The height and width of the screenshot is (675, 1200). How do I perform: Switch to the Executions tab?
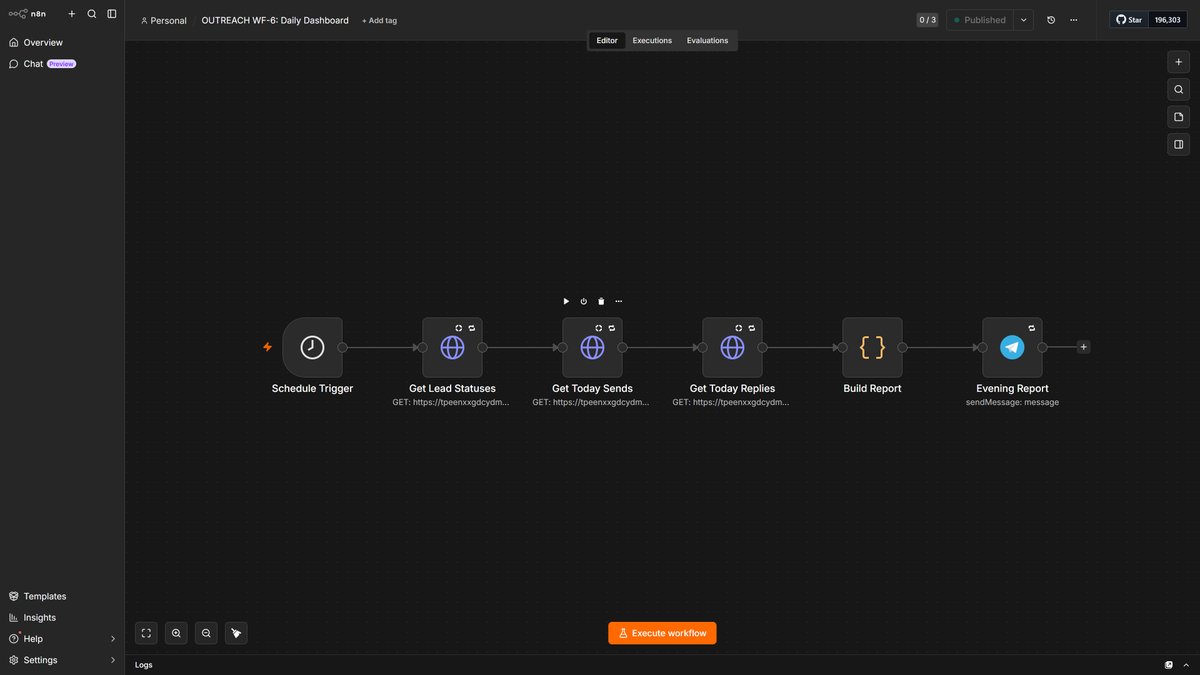[652, 41]
